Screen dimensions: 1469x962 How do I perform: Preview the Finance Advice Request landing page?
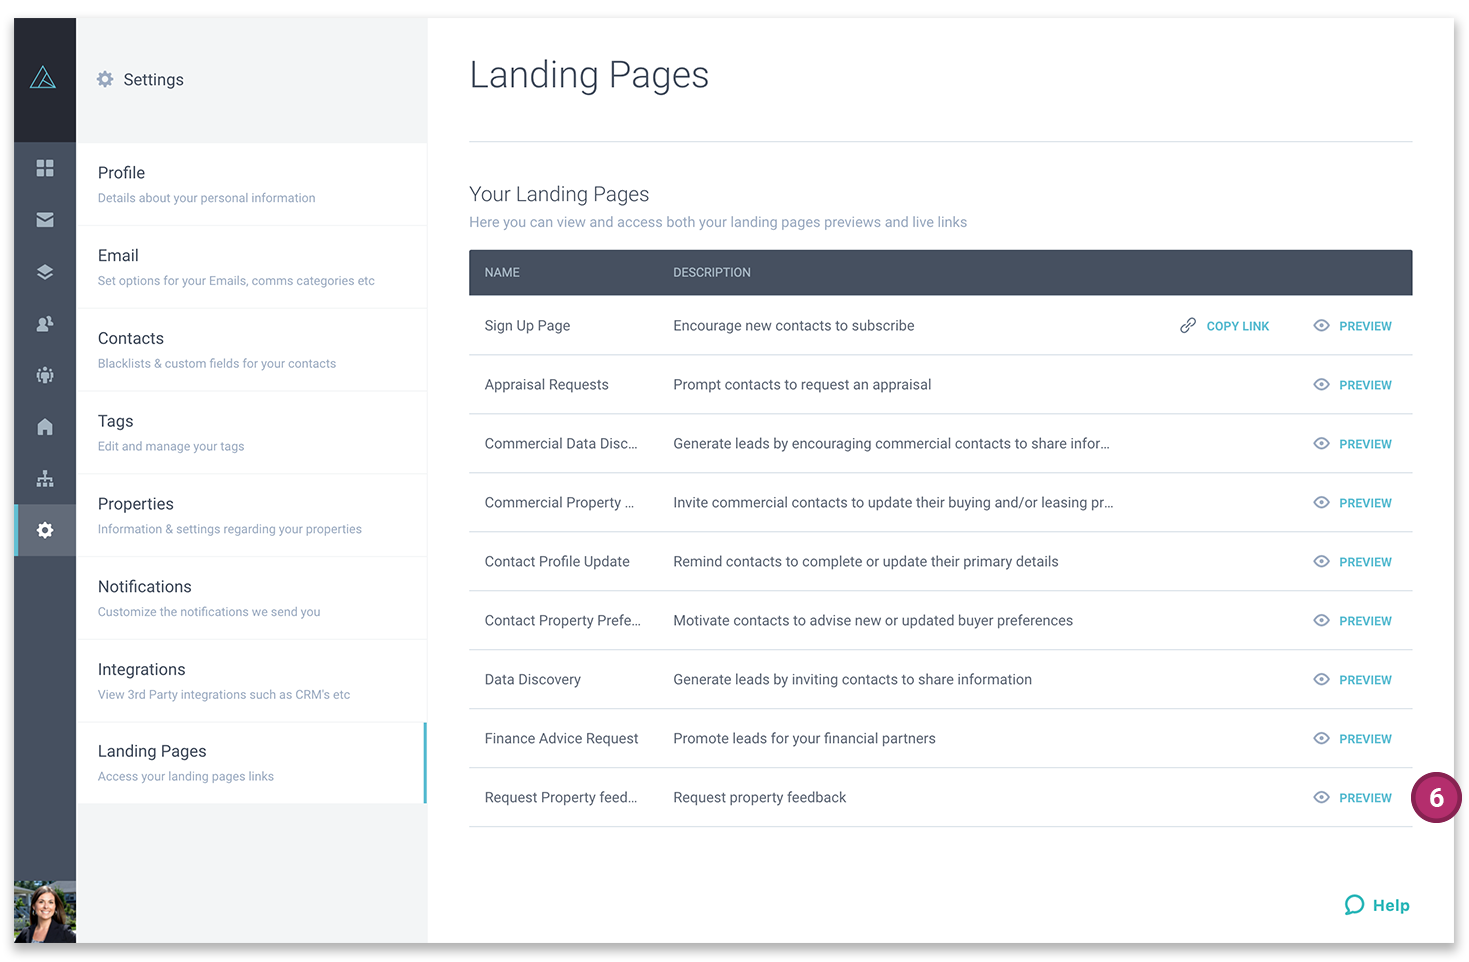point(1366,738)
